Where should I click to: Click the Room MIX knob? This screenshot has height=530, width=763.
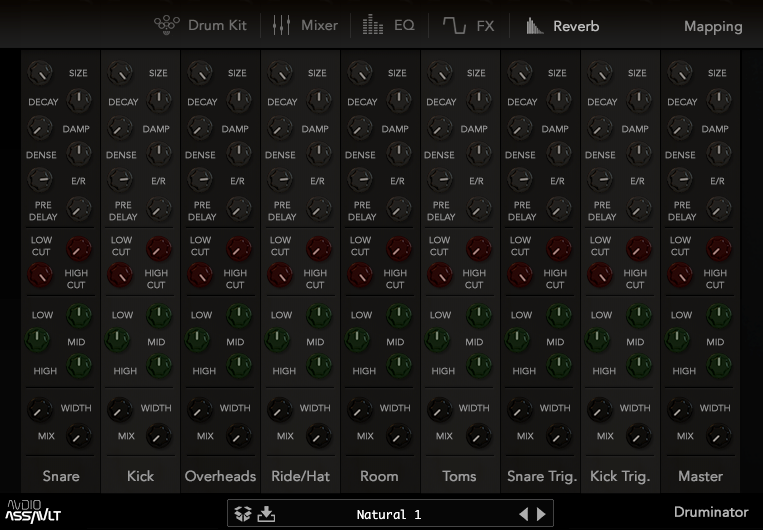(x=399, y=436)
